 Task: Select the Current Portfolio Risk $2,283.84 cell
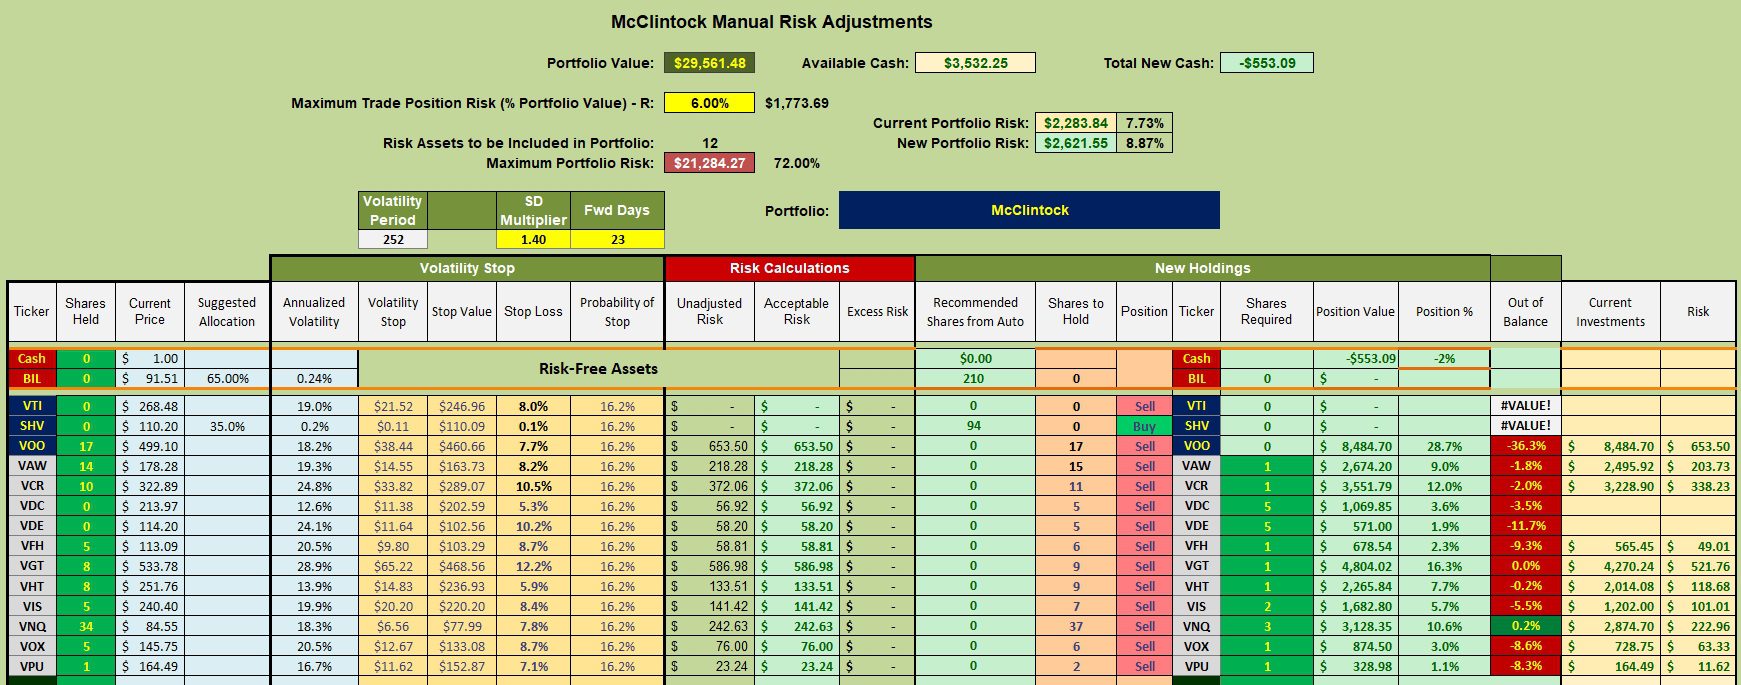click(1075, 123)
